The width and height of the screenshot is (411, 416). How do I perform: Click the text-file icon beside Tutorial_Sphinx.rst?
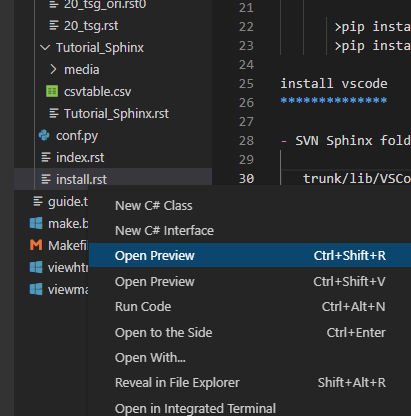coord(54,113)
